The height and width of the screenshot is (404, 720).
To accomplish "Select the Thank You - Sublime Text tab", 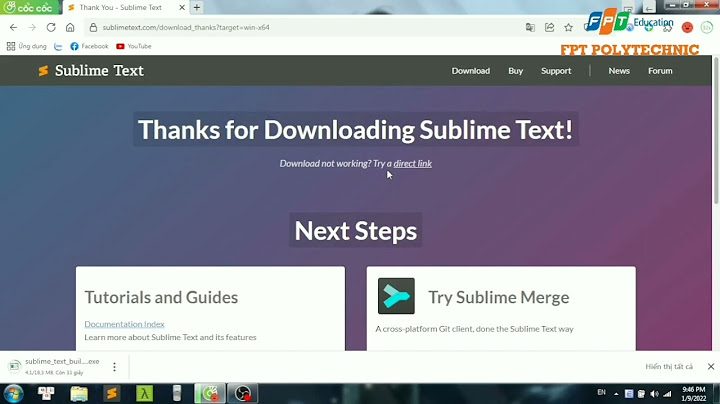I will (x=121, y=7).
